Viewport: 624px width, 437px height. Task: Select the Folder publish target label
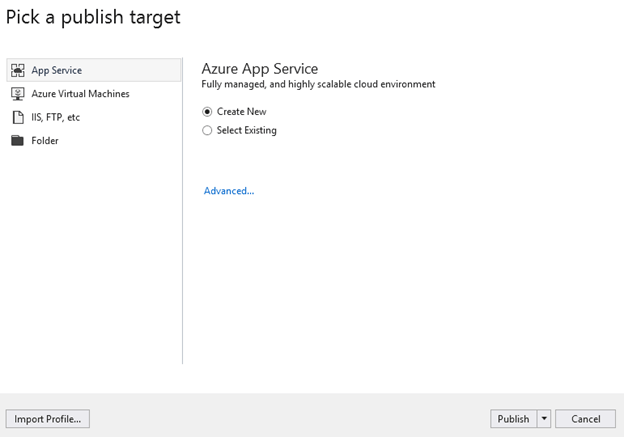click(45, 140)
